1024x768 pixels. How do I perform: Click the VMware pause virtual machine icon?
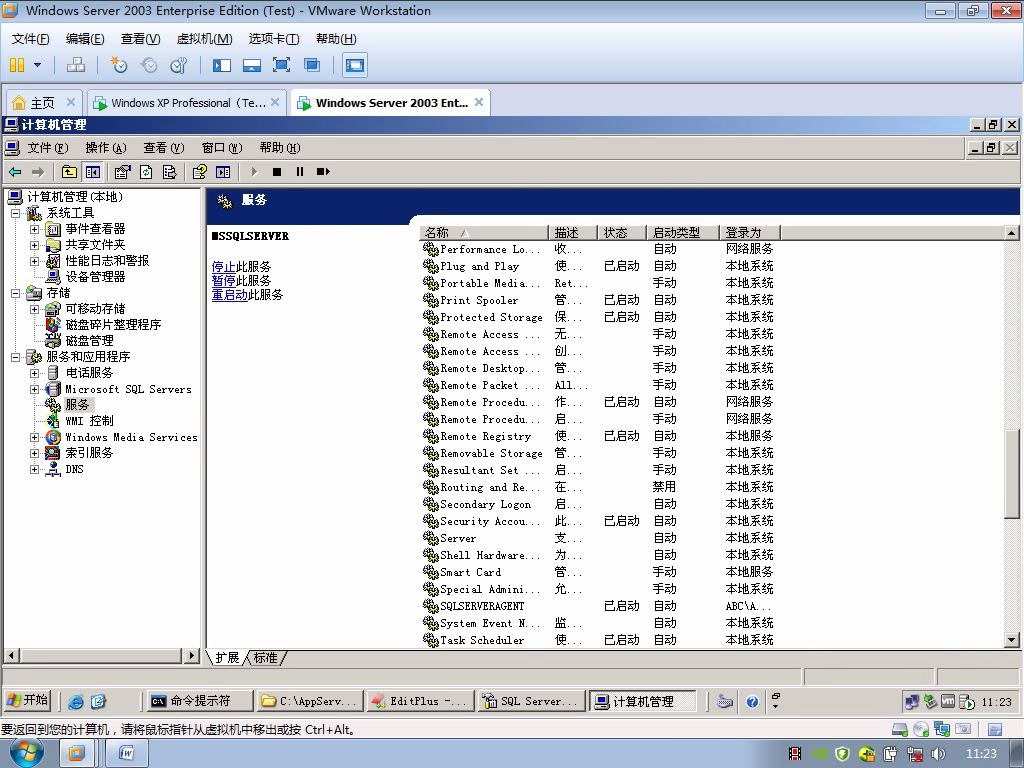click(x=17, y=65)
